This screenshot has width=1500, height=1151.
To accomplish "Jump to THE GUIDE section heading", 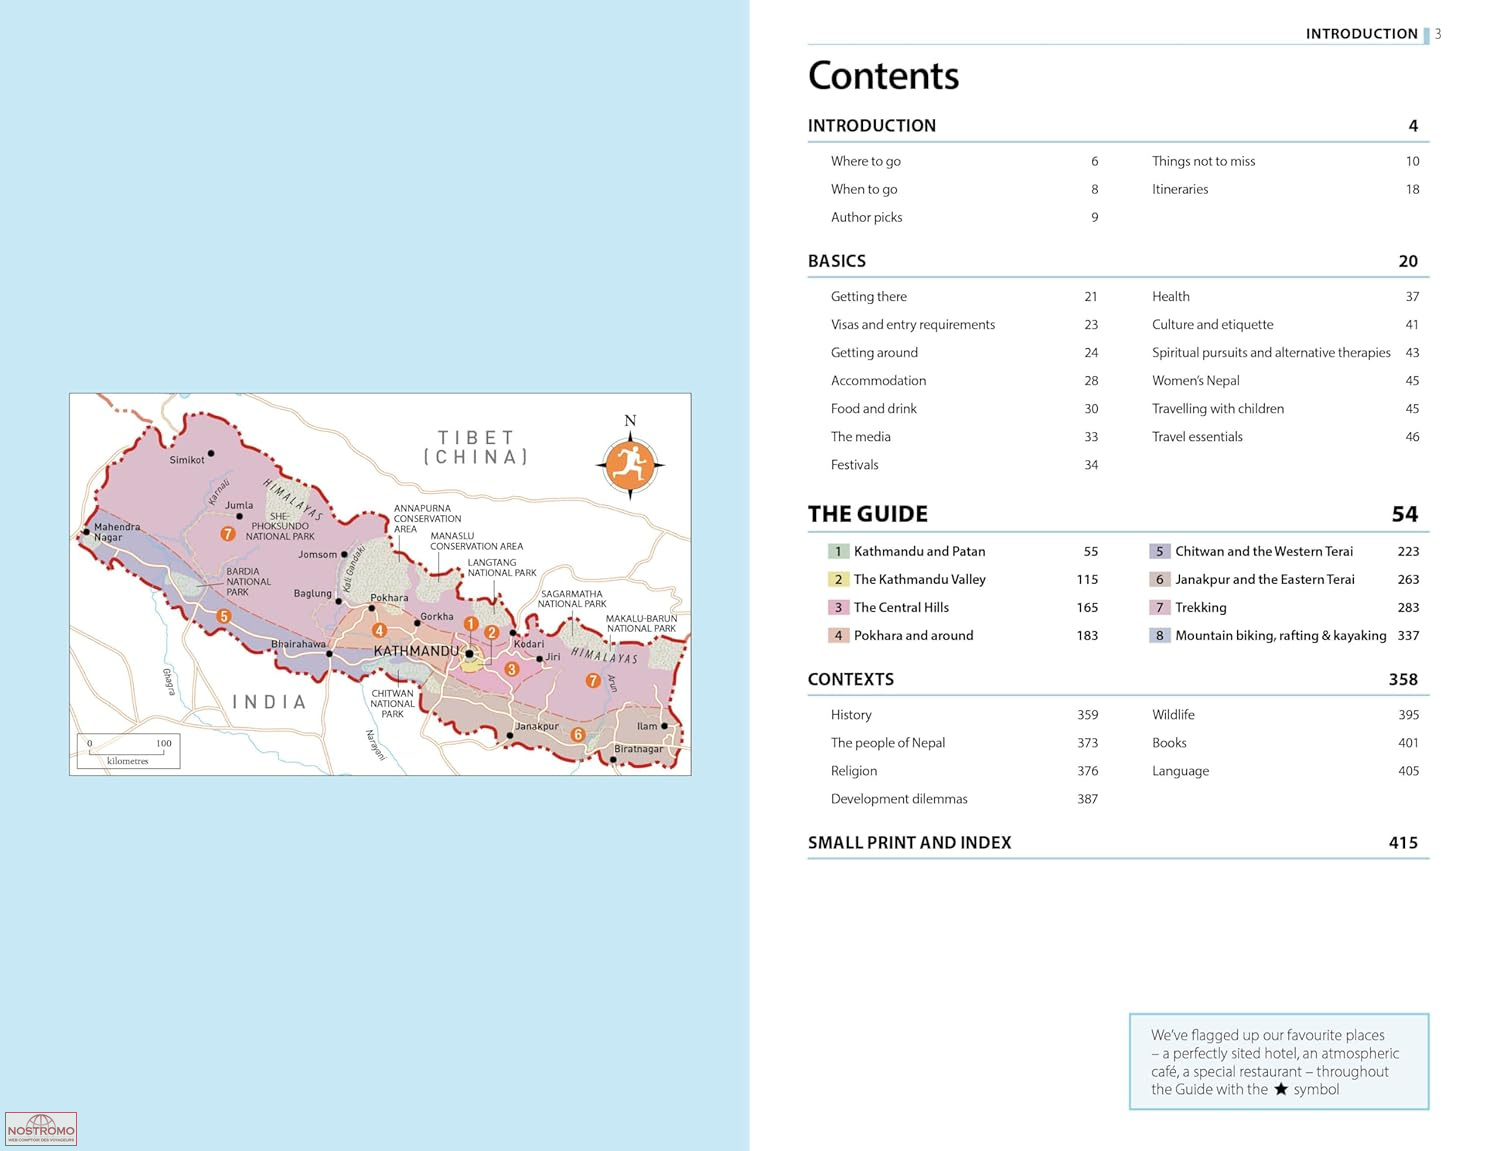I will (x=867, y=514).
